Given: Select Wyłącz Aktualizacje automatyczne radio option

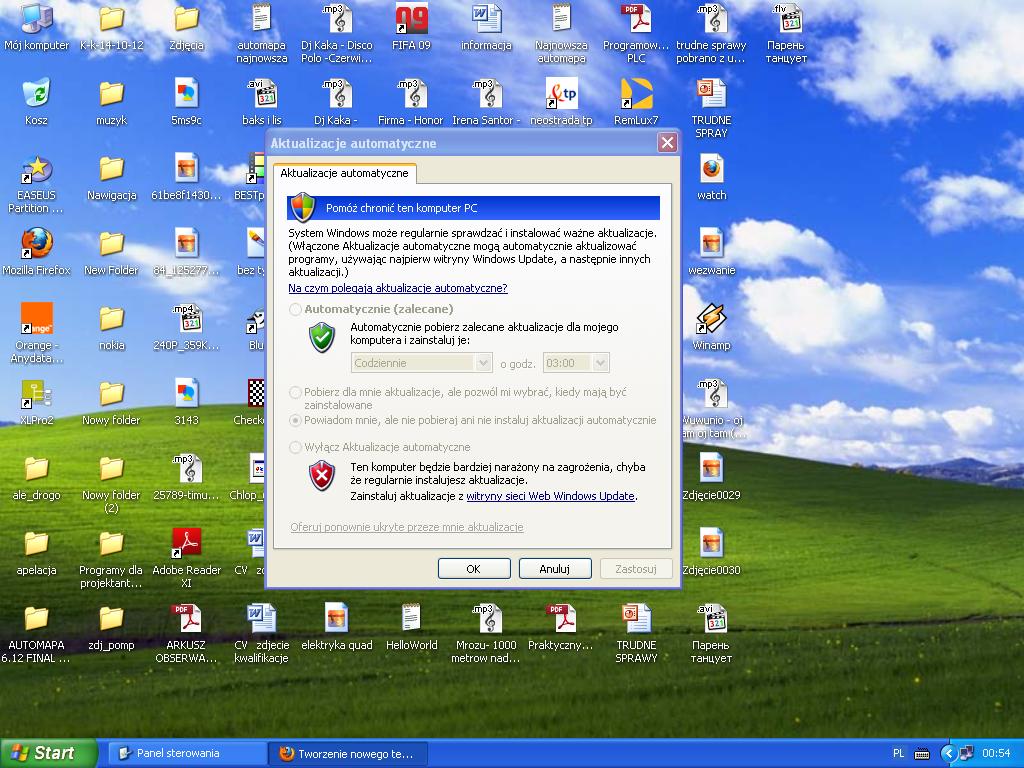Looking at the screenshot, I should [x=296, y=447].
